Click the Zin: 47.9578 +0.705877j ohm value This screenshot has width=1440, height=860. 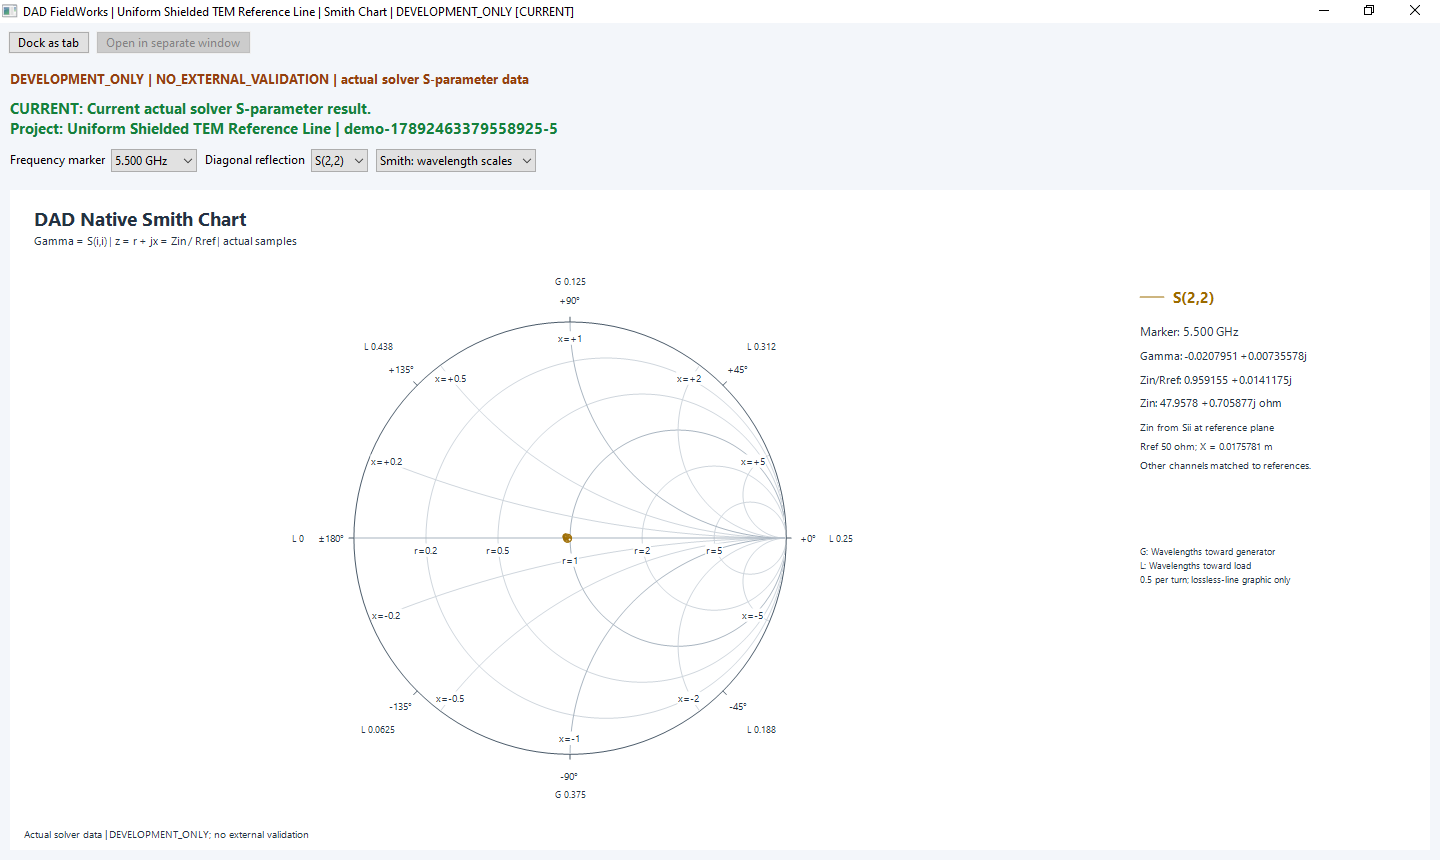tap(1210, 403)
